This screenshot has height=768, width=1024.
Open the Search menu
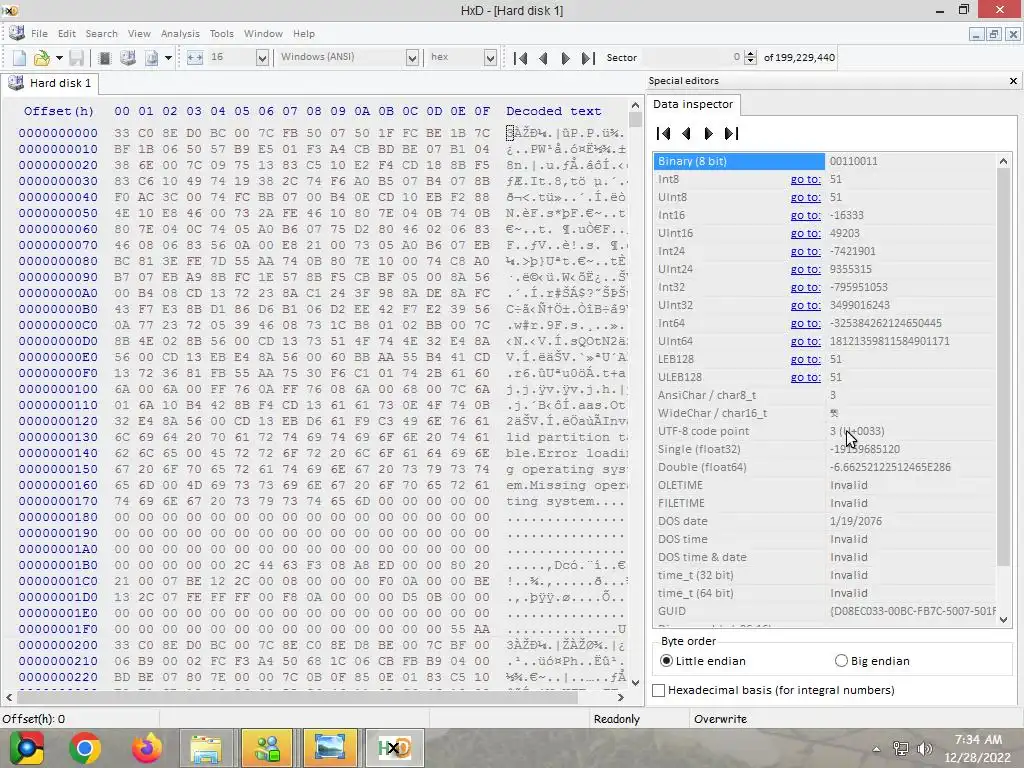(x=101, y=33)
